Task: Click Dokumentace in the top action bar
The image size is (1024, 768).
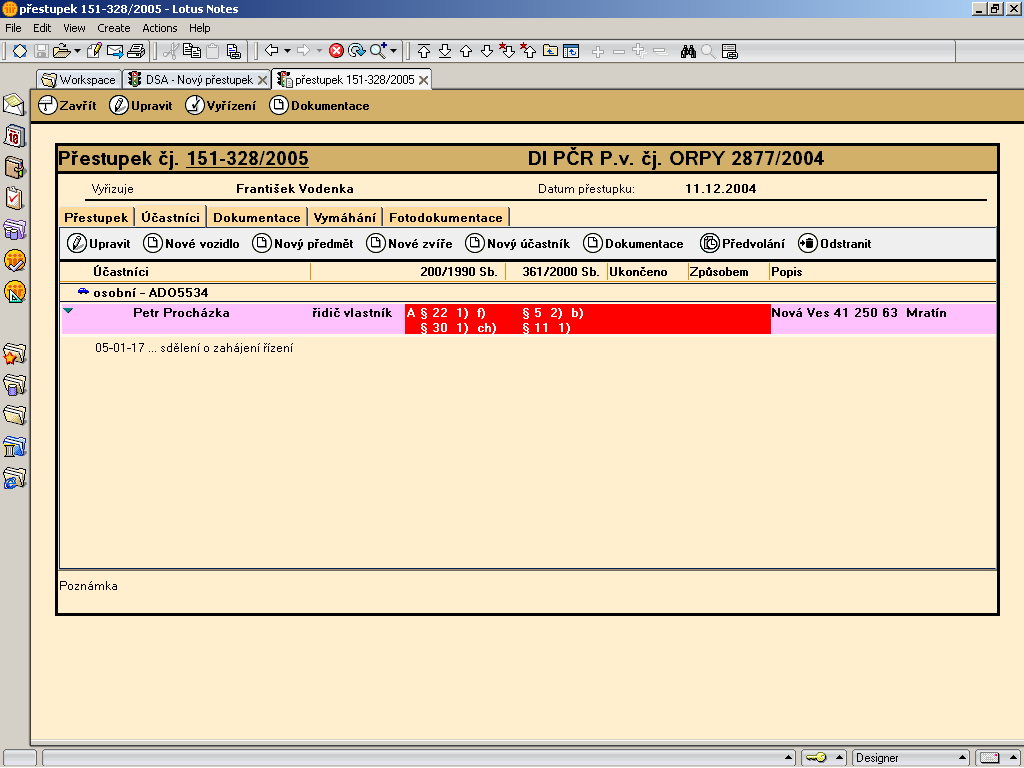Action: (x=319, y=105)
